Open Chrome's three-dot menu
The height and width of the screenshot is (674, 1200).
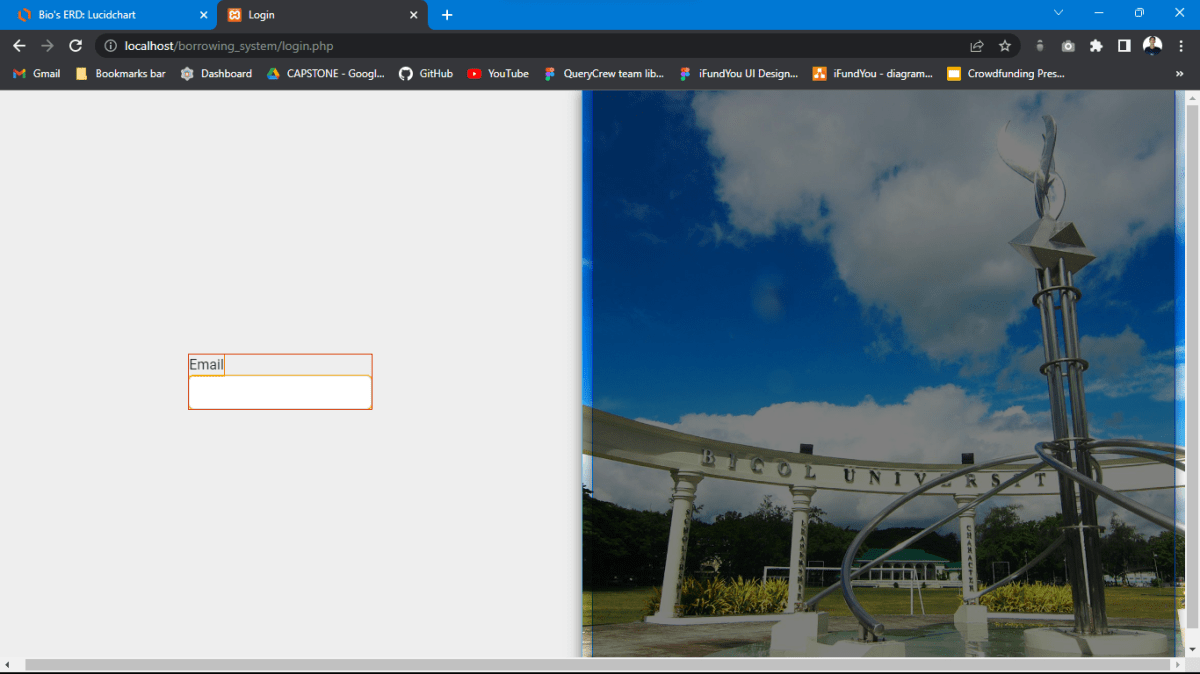[x=1181, y=46]
